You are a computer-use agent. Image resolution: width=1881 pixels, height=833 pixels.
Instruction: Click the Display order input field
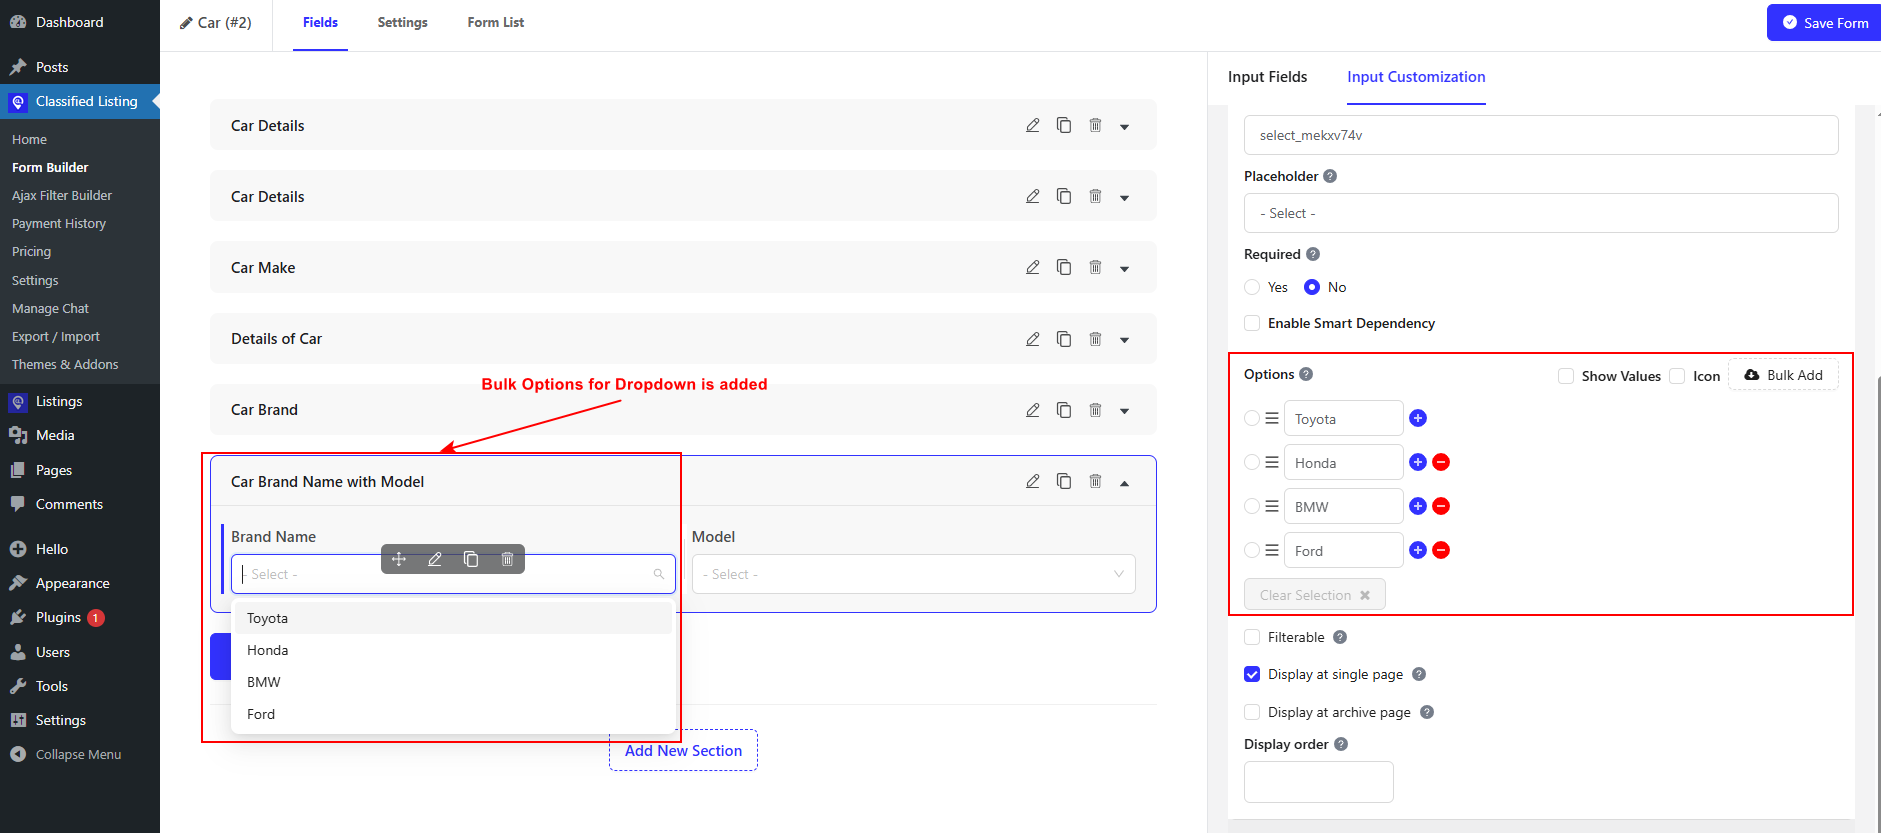click(x=1318, y=782)
